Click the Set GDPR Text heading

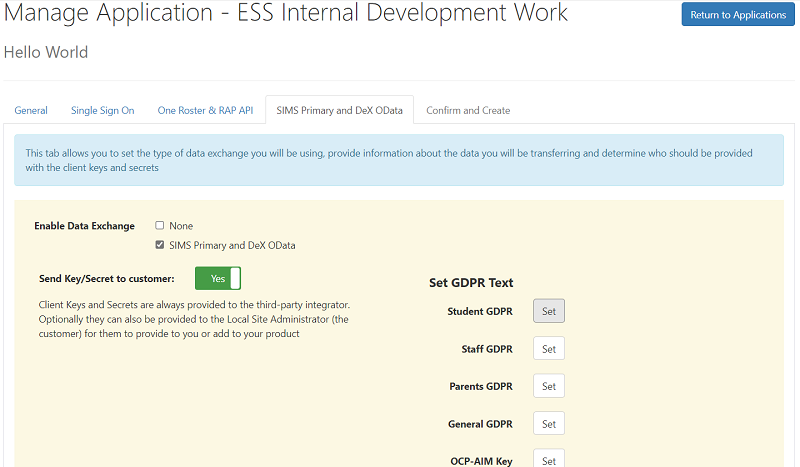tap(471, 282)
